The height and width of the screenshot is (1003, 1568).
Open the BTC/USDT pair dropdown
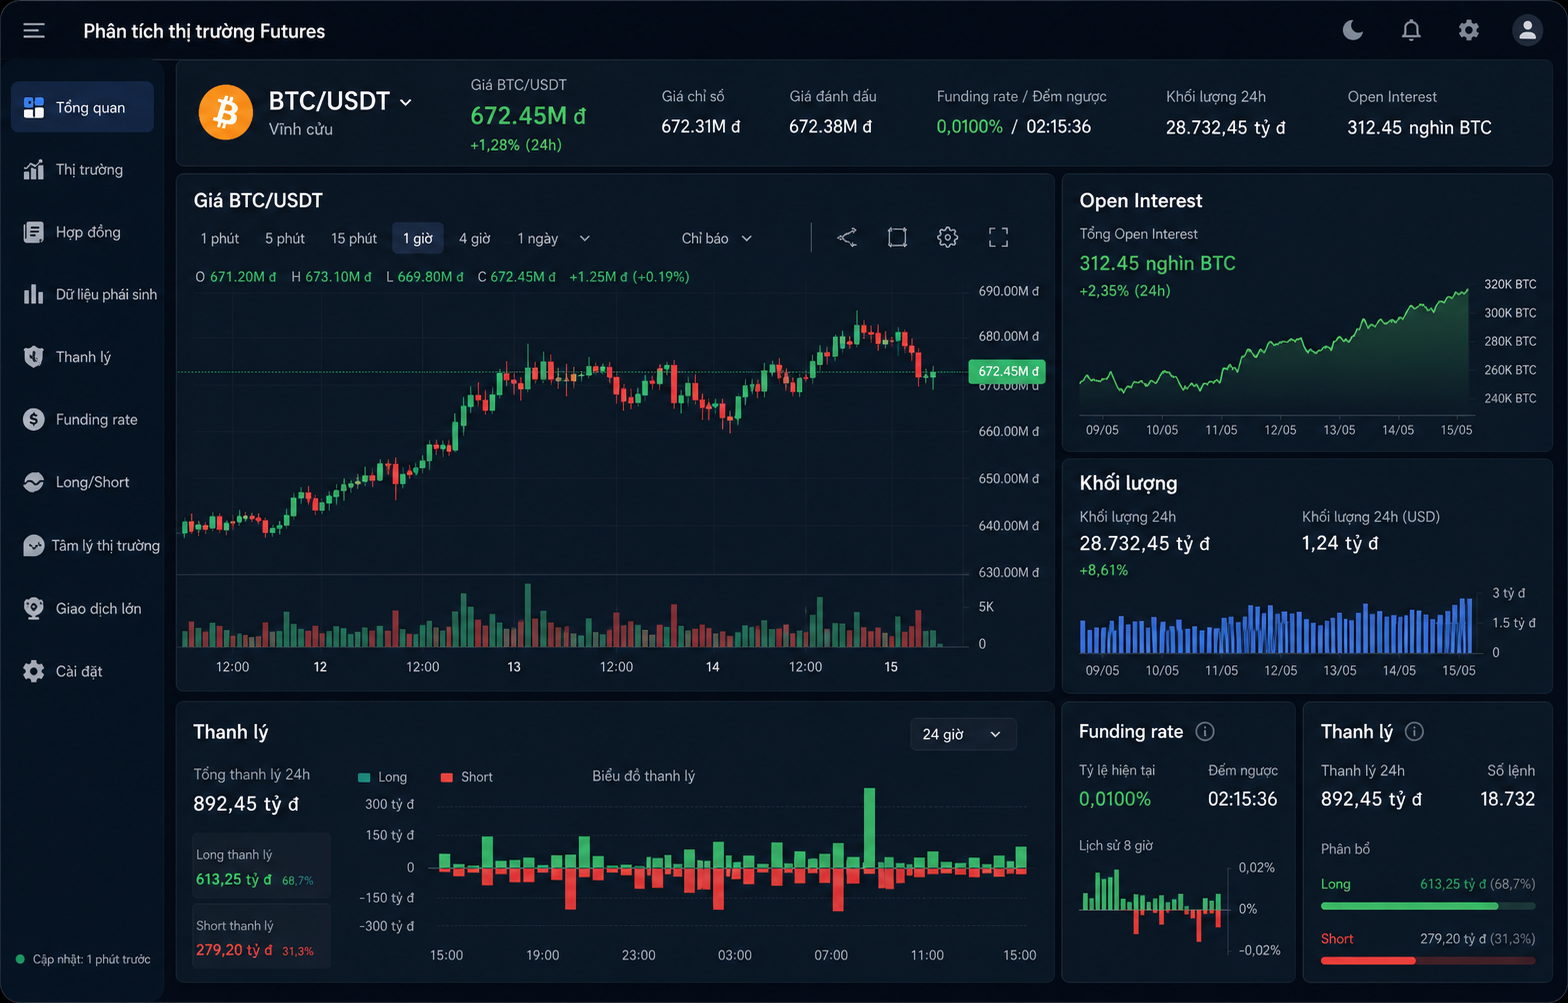pos(340,102)
